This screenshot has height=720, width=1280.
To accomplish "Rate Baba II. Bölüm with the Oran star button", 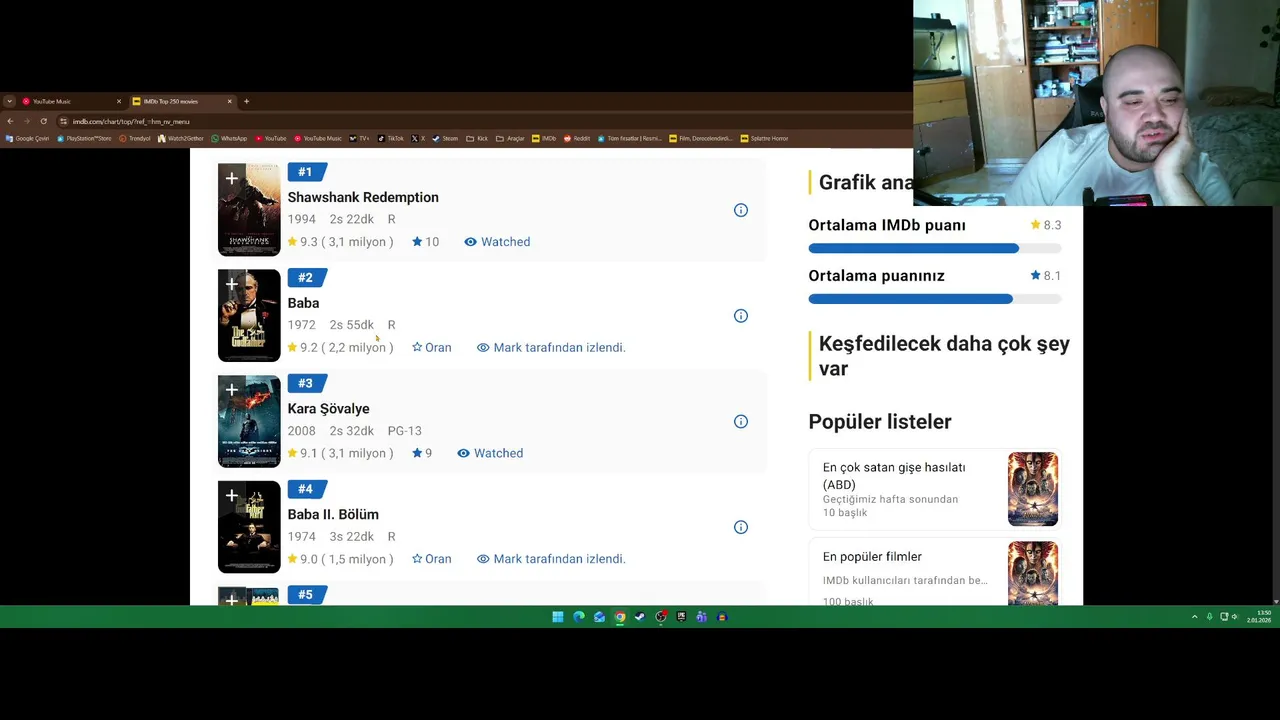I will coord(432,559).
